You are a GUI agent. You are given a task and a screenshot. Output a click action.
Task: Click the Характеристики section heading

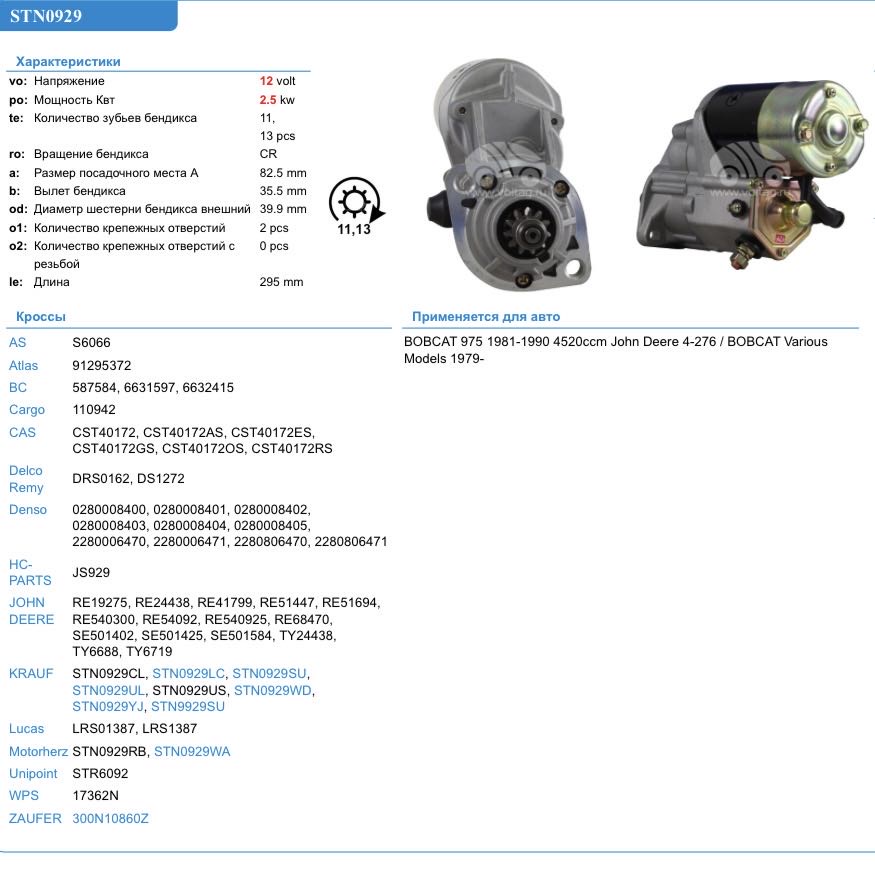click(68, 62)
